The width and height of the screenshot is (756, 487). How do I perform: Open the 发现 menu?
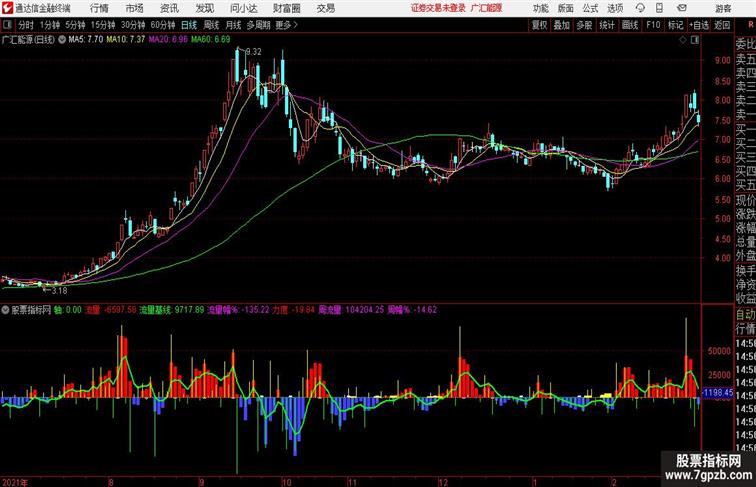[x=204, y=8]
